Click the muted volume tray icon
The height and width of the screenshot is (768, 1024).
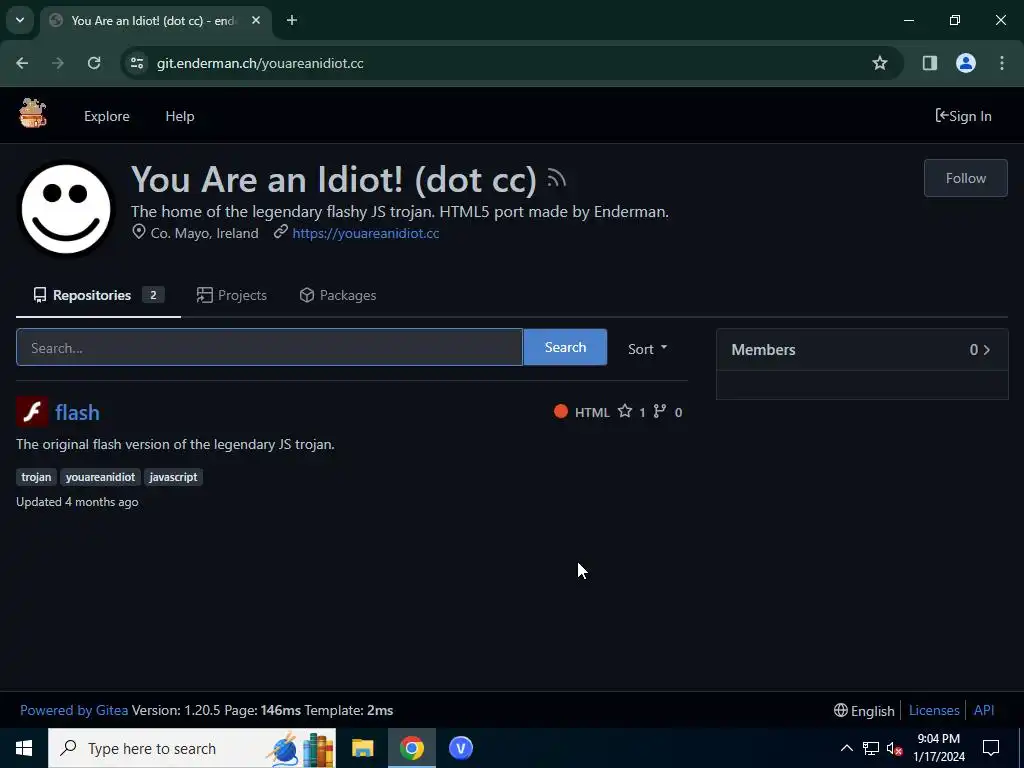coord(895,748)
